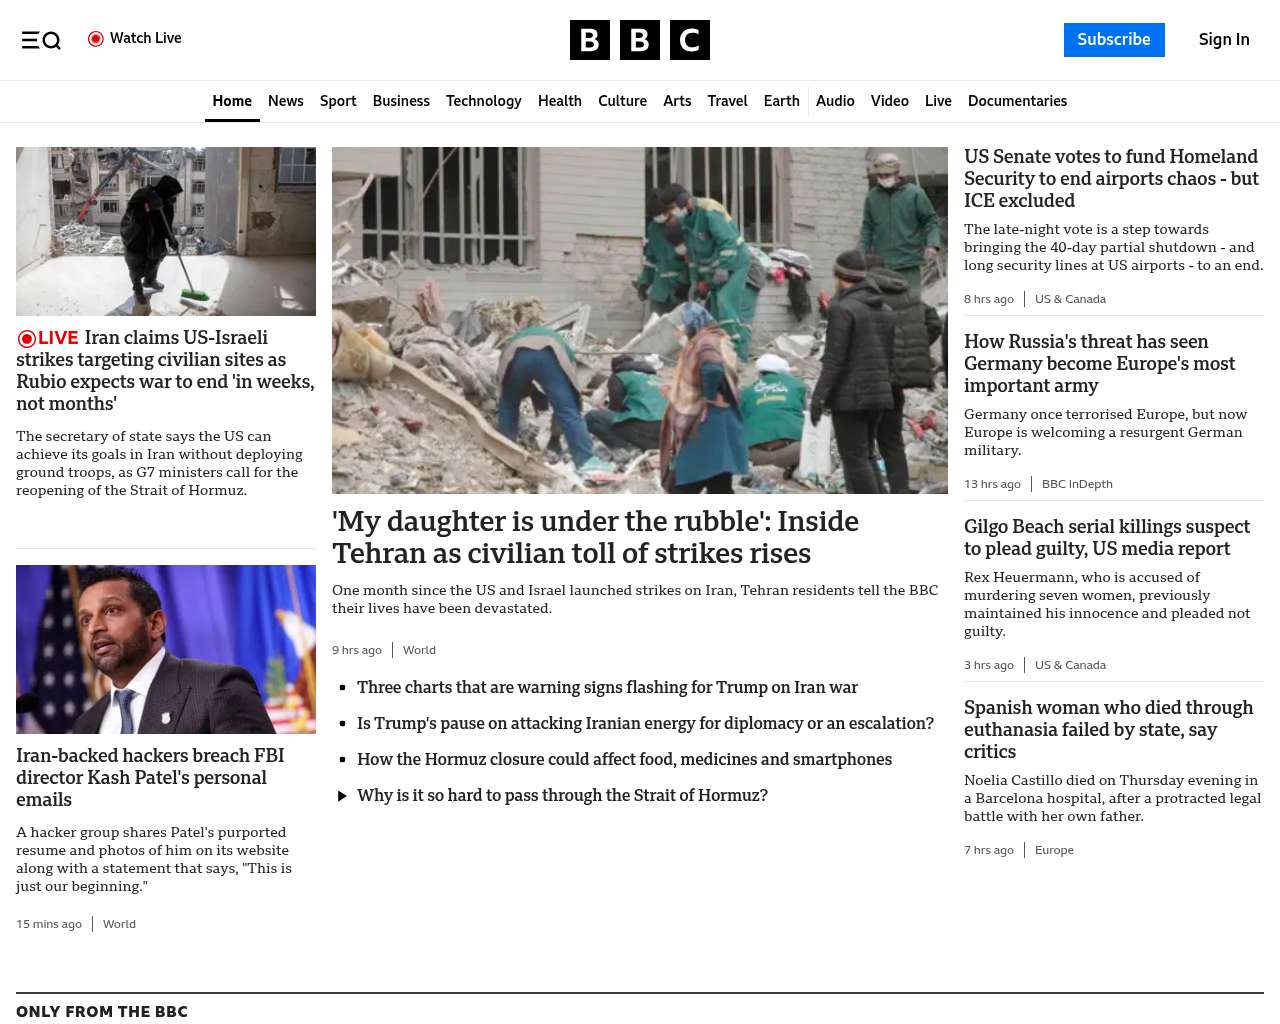This screenshot has width=1280, height=1024.
Task: Click the Watch Live red dot icon
Action: tap(96, 39)
